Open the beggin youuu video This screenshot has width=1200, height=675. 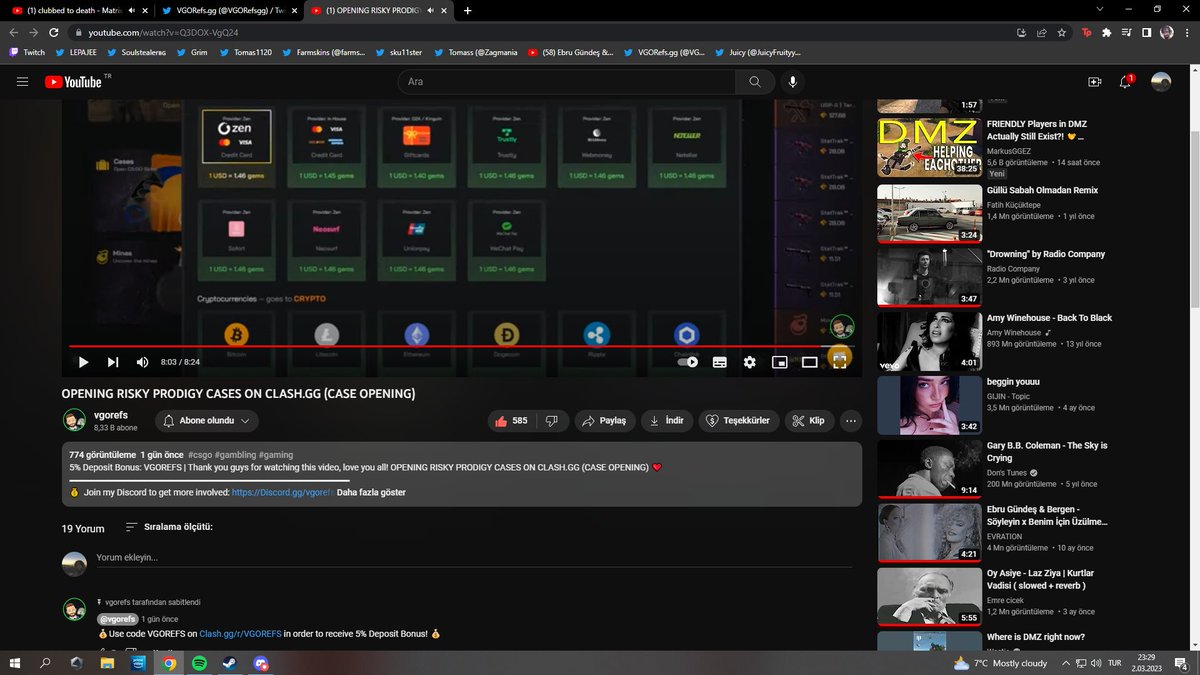[x=929, y=404]
